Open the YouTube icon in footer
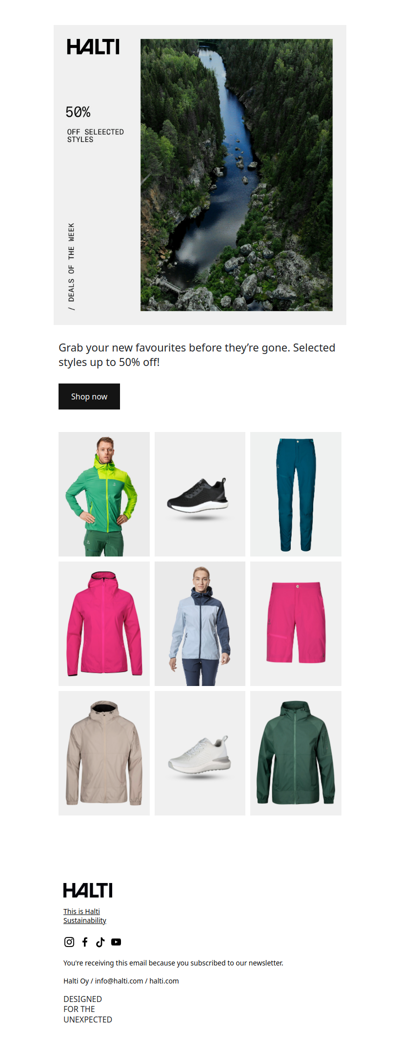The height and width of the screenshot is (1060, 400). click(x=116, y=942)
